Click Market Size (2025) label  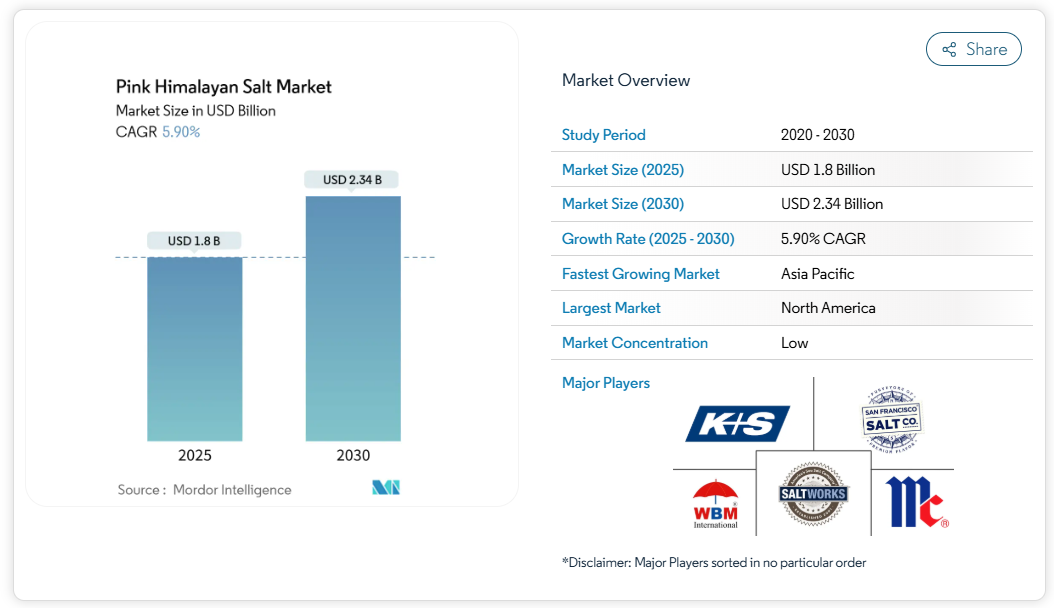(622, 170)
